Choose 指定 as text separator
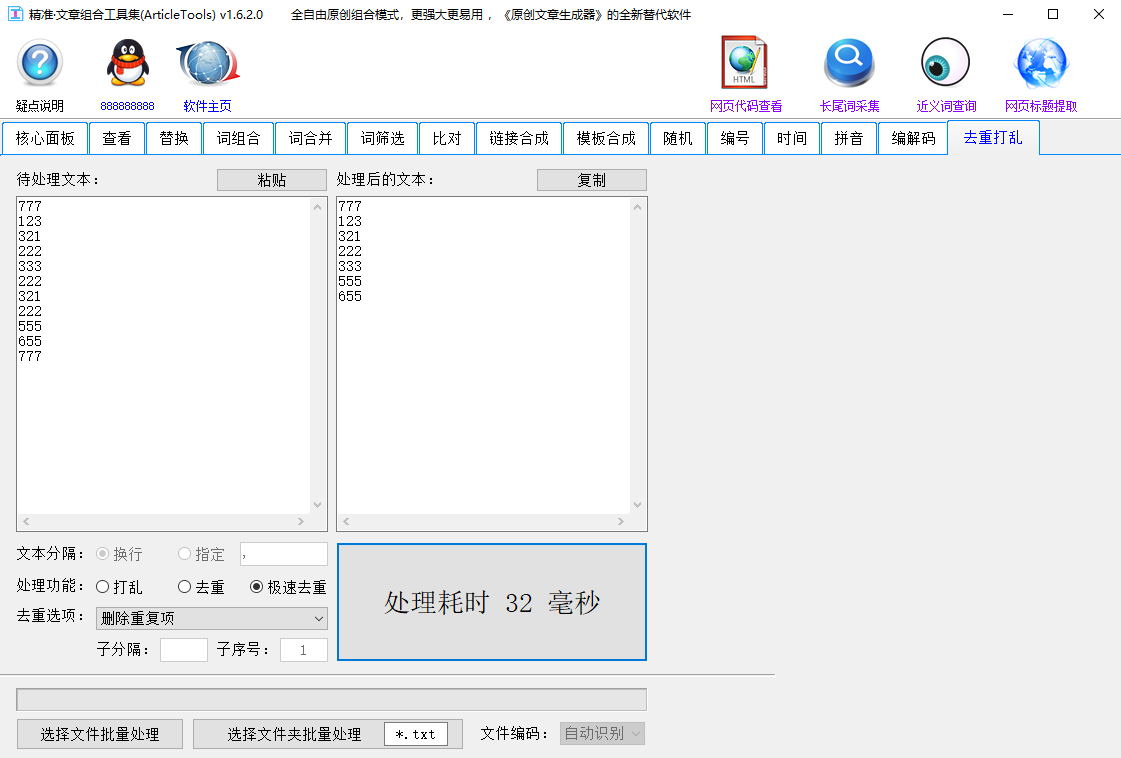Viewport: 1121px width, 758px height. coord(183,554)
